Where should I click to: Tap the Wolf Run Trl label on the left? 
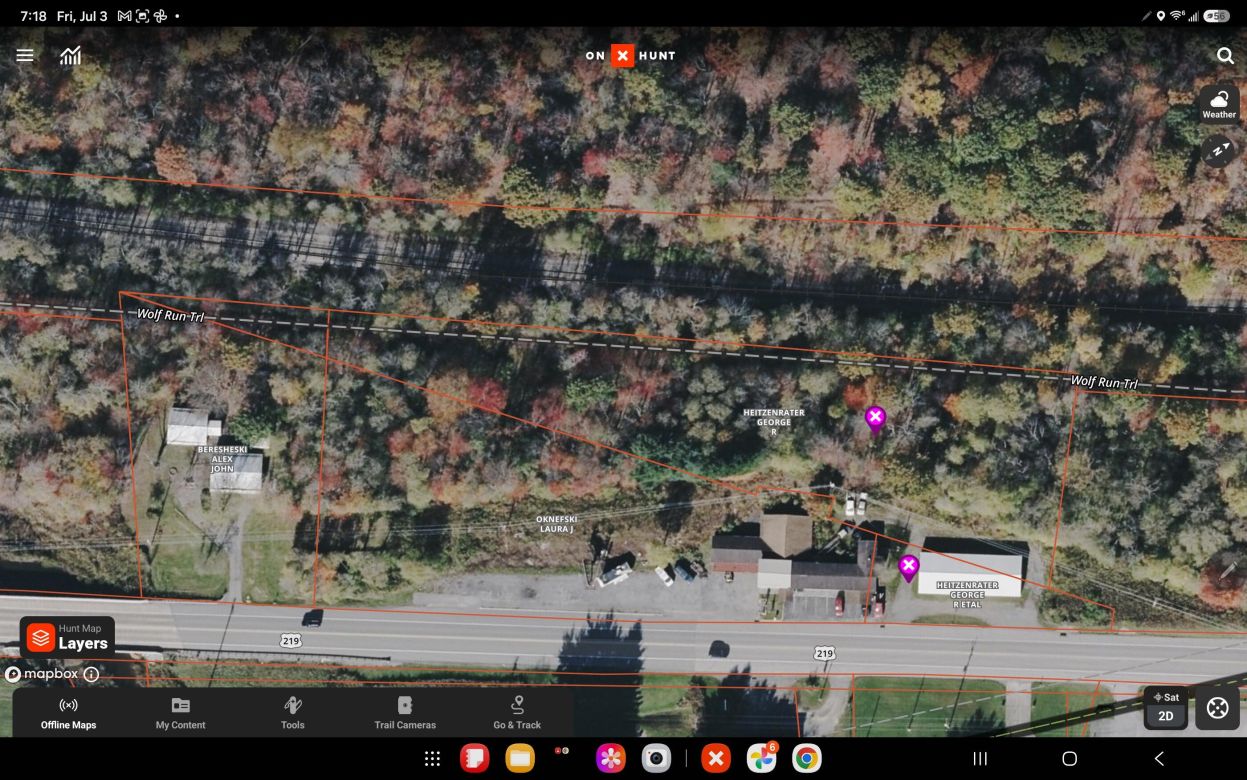(x=171, y=315)
